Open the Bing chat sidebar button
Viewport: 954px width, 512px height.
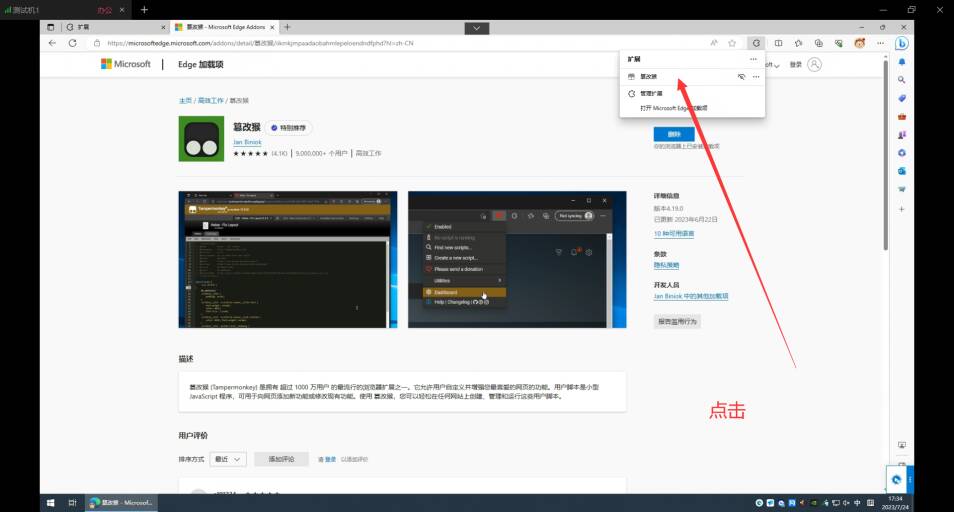902,43
